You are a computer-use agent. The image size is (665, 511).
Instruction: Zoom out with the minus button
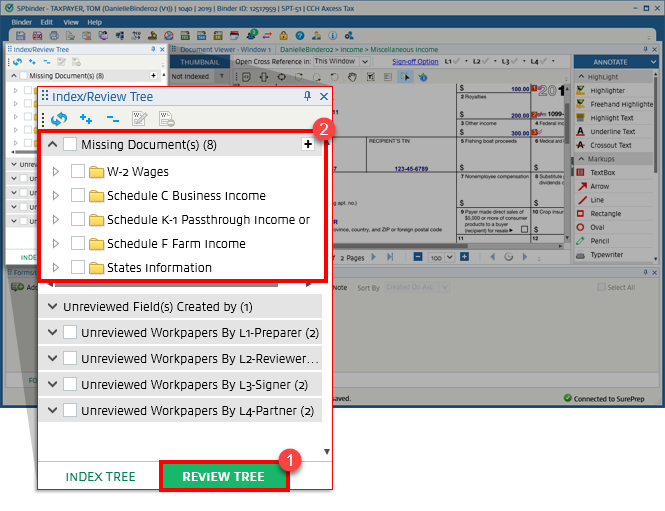coord(418,257)
